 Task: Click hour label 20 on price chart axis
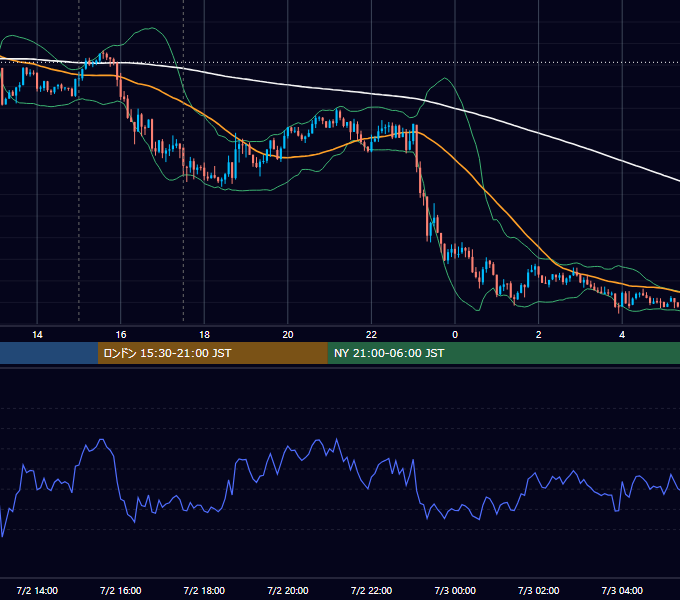coord(288,334)
